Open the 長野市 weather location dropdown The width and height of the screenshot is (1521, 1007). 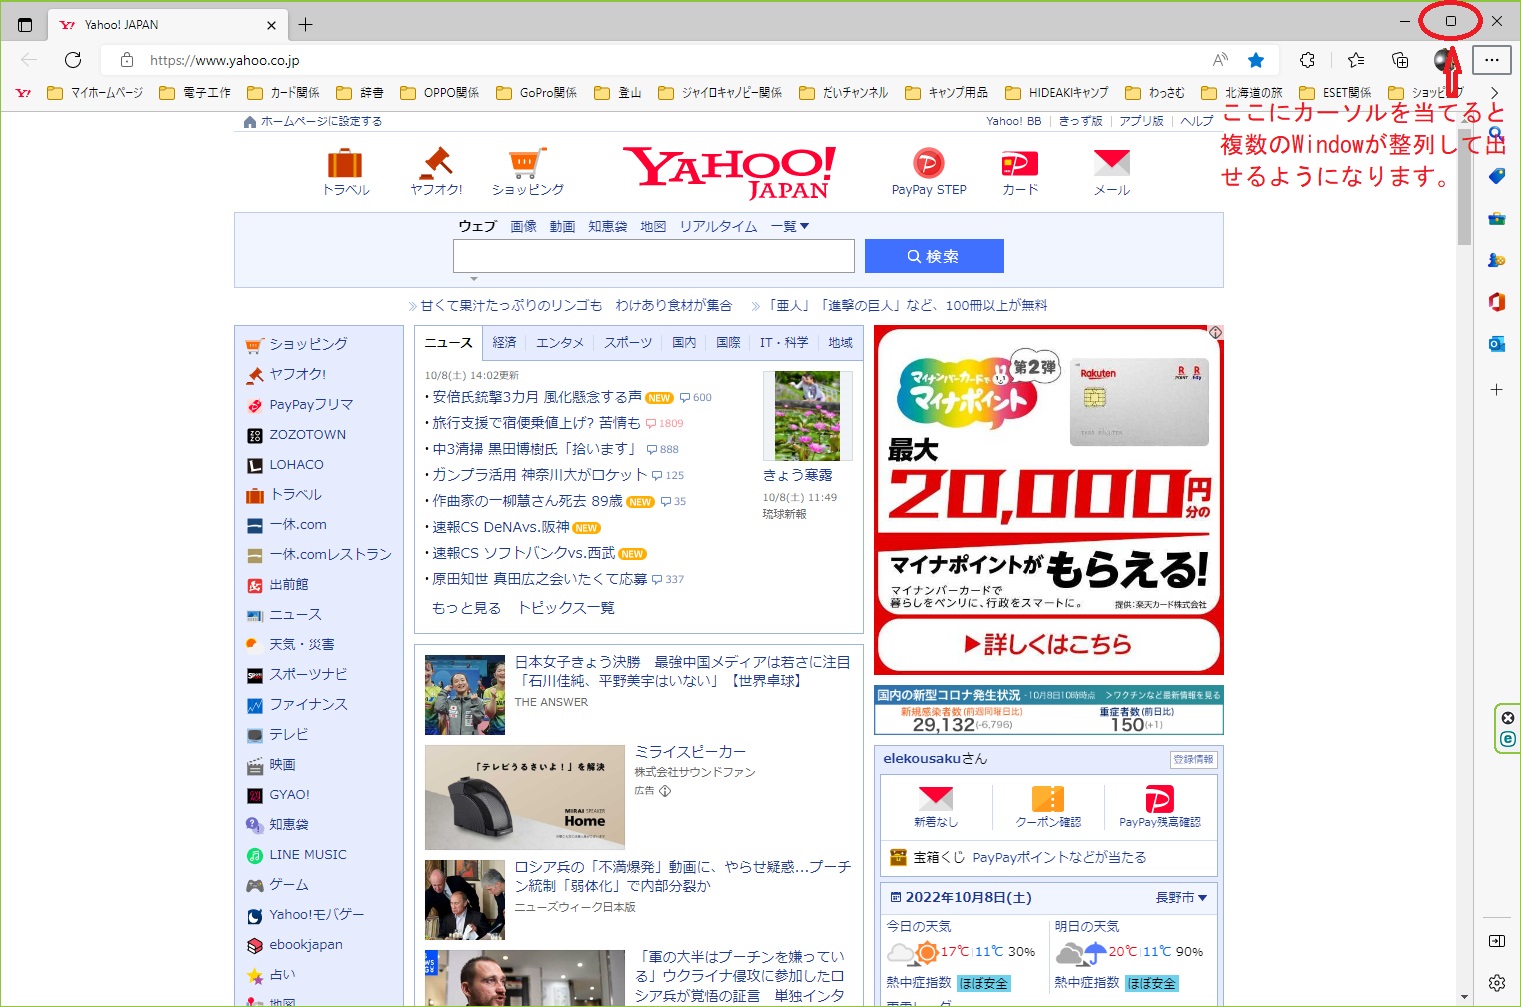[1181, 897]
